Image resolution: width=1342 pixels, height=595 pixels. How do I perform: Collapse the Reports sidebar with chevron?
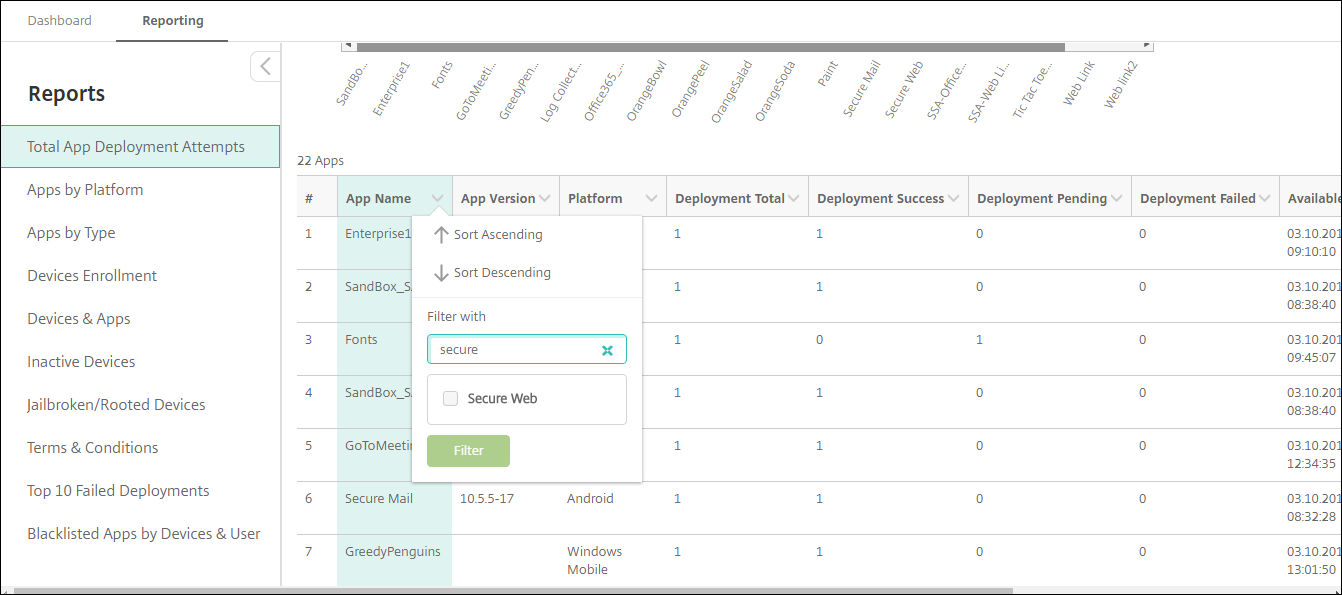pyautogui.click(x=265, y=67)
